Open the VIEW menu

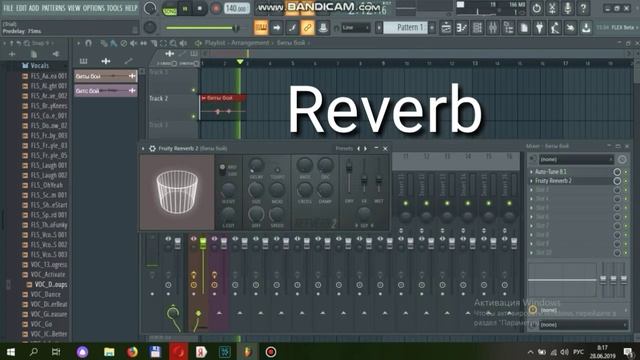point(74,8)
